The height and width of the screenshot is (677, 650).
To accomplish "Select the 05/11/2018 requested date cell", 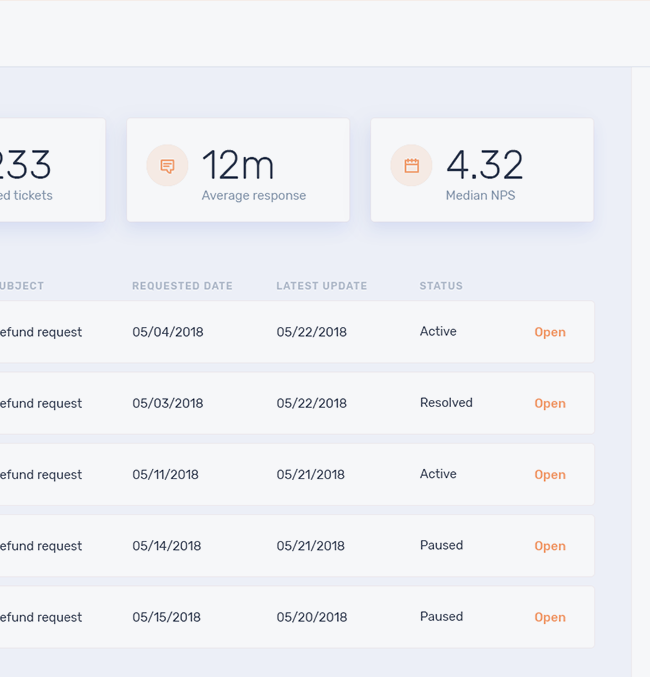I will (x=165, y=475).
